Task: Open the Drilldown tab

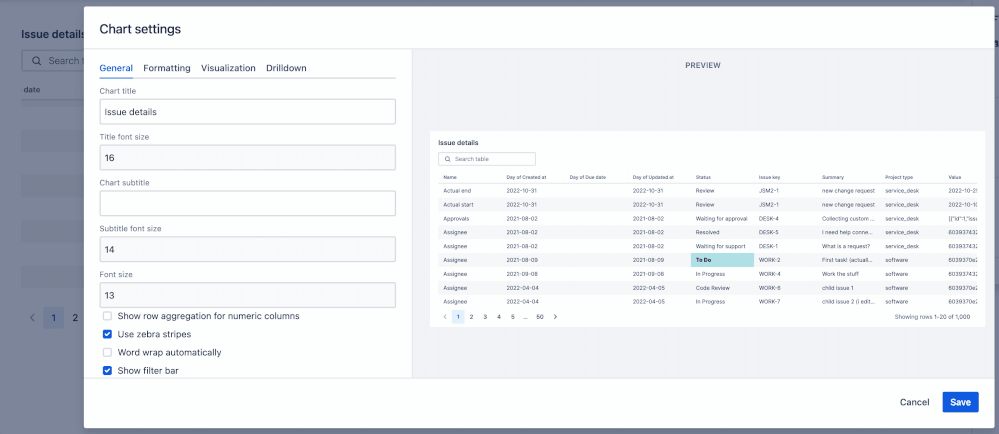Action: coord(286,68)
